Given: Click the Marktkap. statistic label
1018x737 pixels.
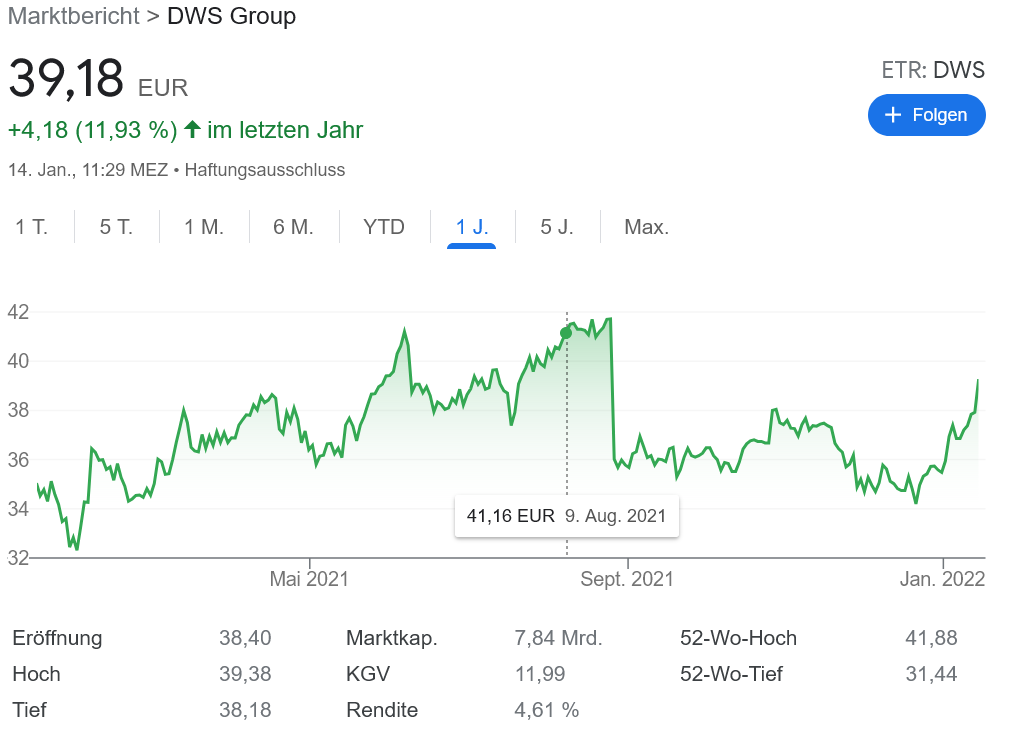Looking at the screenshot, I should click(391, 638).
